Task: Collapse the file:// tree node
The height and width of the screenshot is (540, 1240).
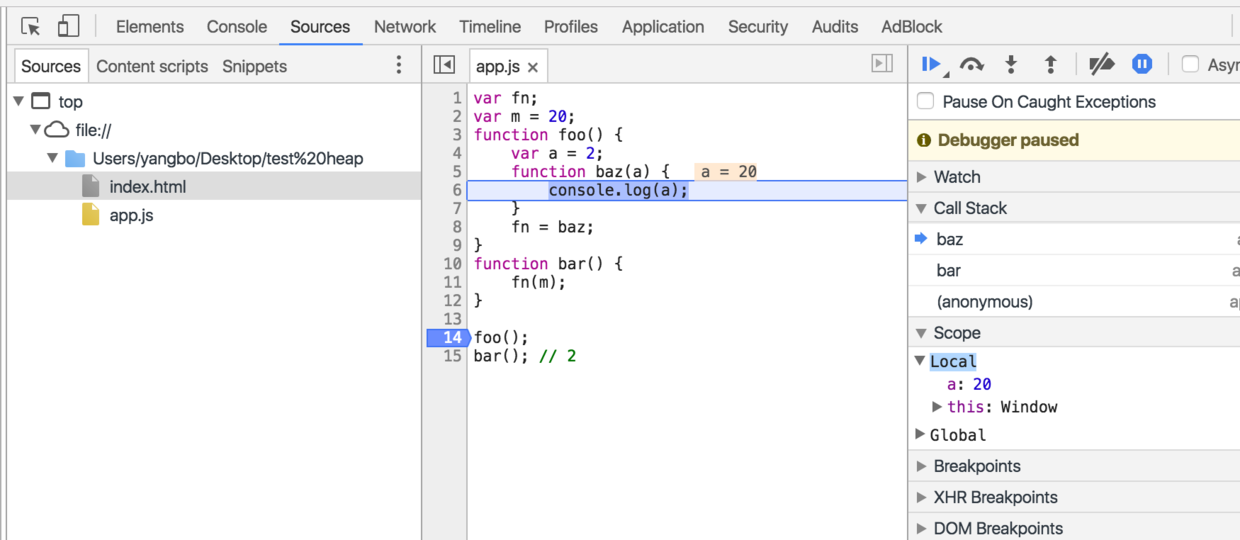Action: (35, 130)
